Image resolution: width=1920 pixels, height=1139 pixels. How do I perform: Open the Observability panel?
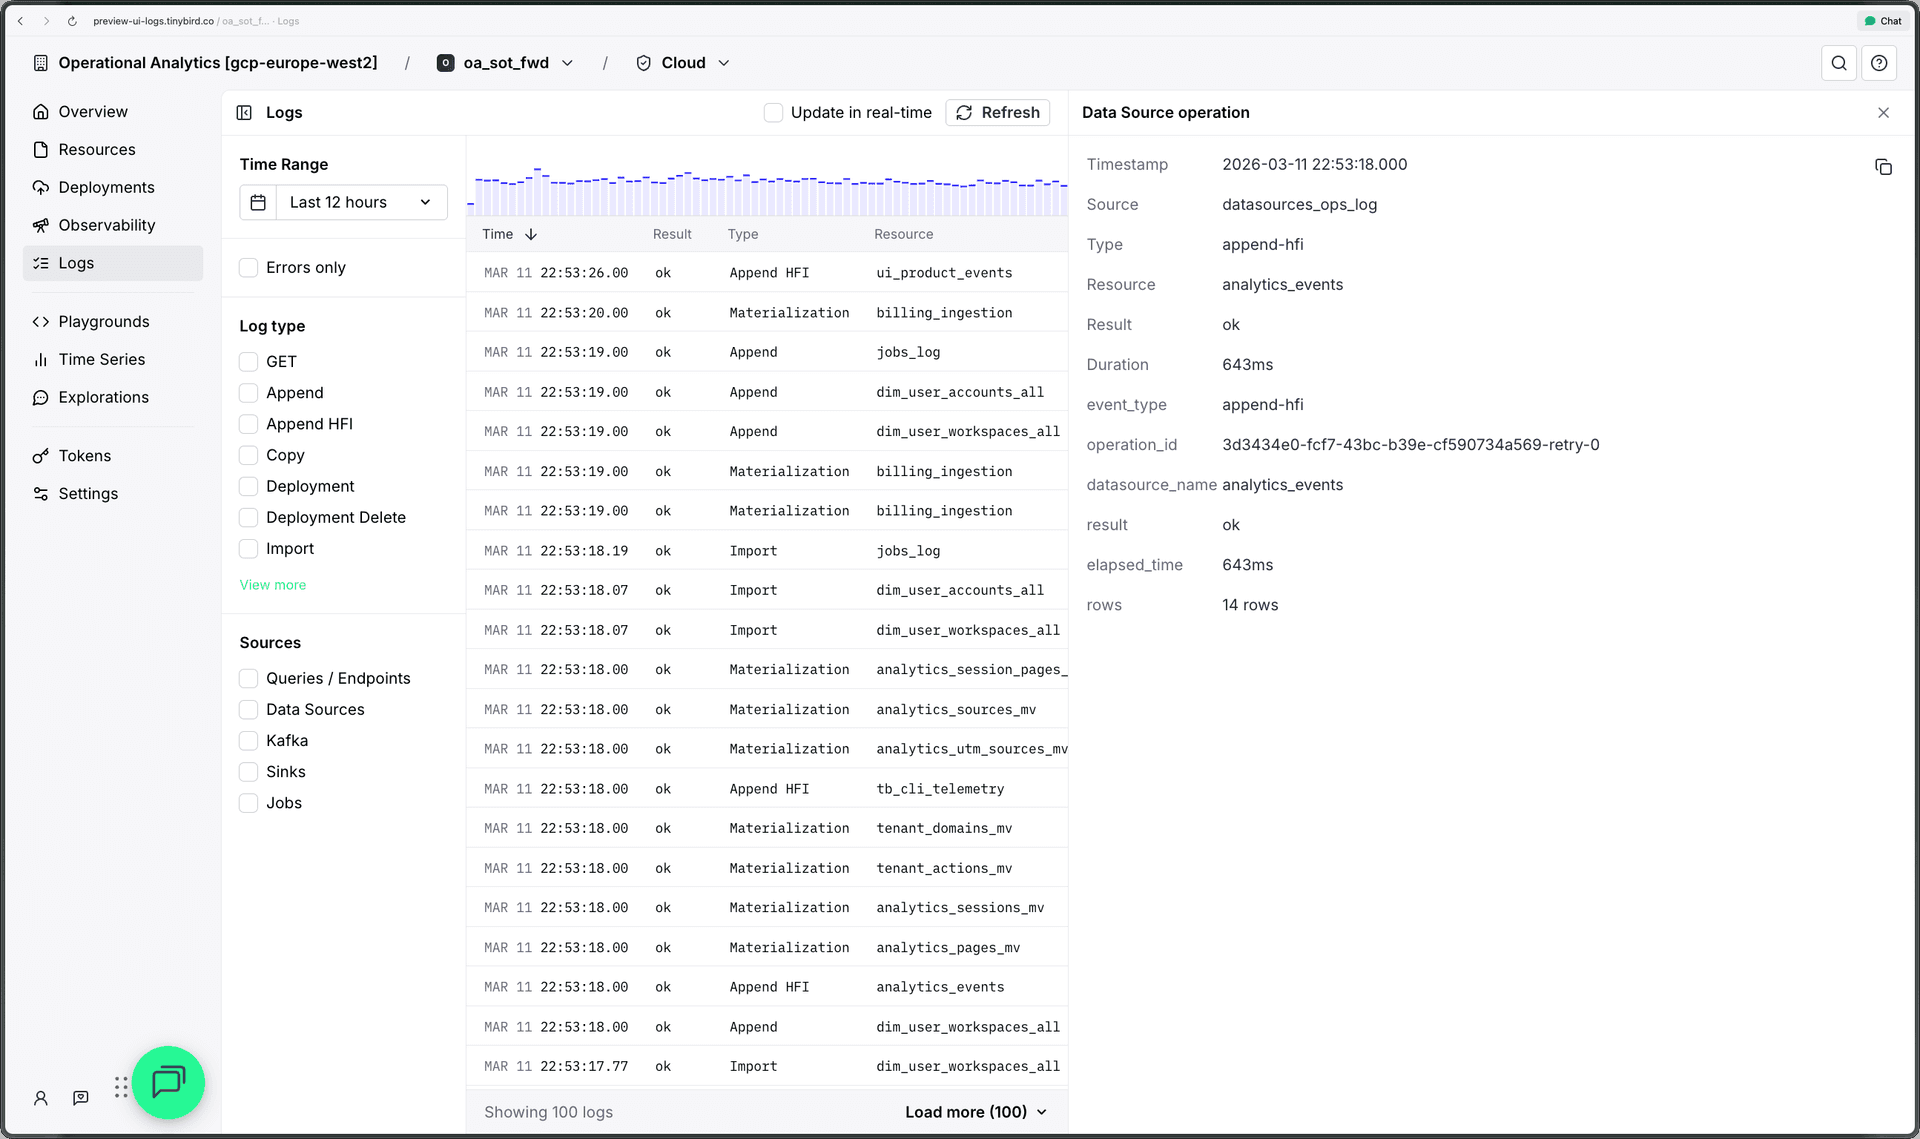107,225
